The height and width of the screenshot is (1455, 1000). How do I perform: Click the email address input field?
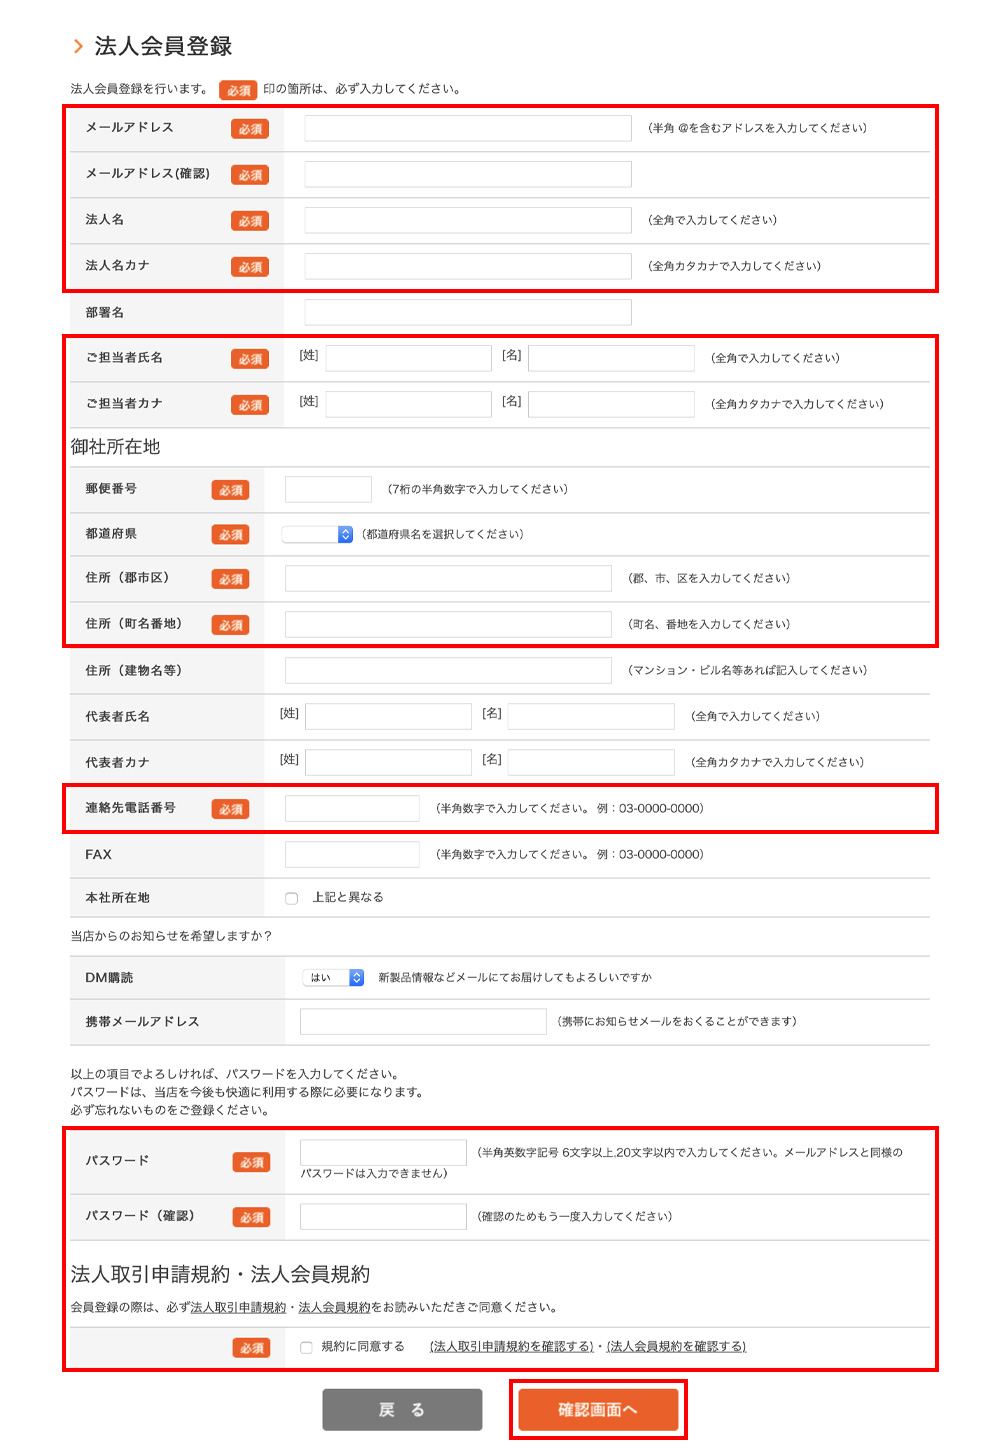tap(467, 128)
